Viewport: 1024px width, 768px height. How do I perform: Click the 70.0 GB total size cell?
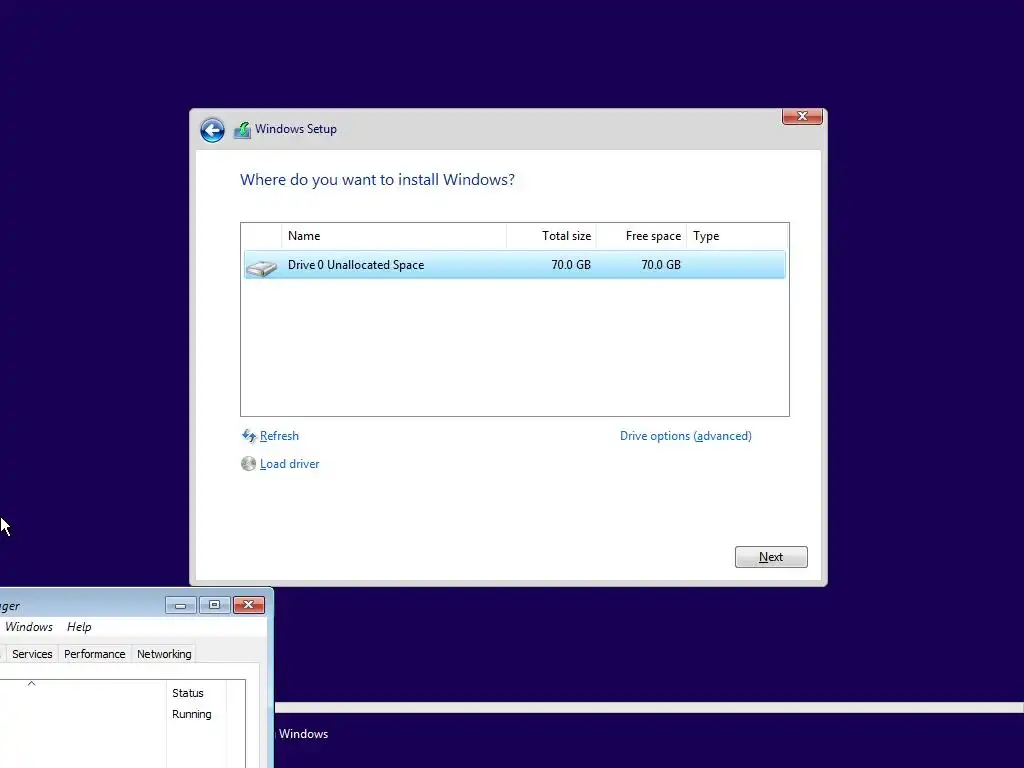tap(571, 264)
